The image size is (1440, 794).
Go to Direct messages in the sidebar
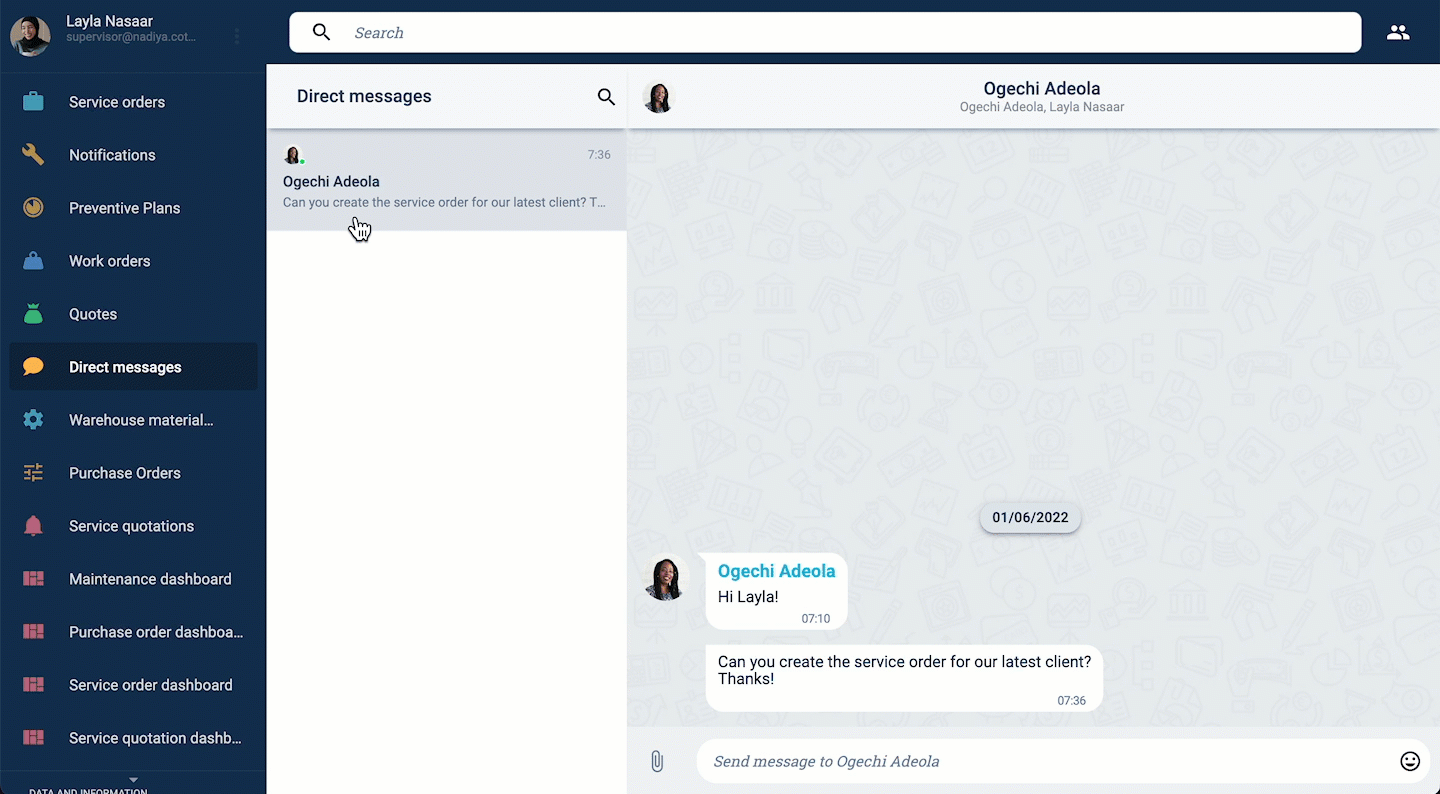coord(133,367)
